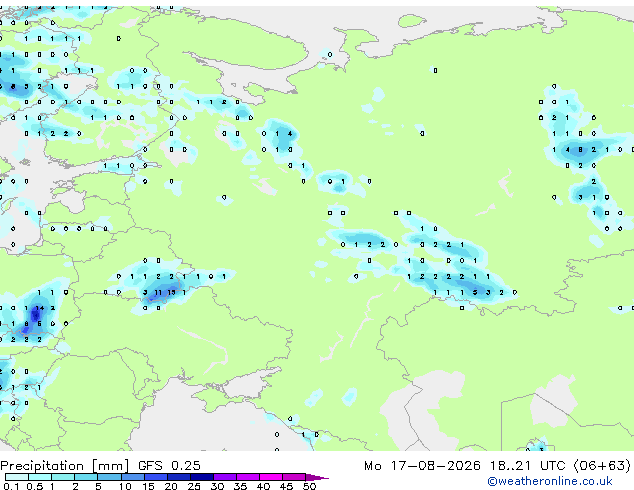Click the 0.5–1 mm legend color swatch
The height and width of the screenshot is (490, 634).
pos(40,477)
